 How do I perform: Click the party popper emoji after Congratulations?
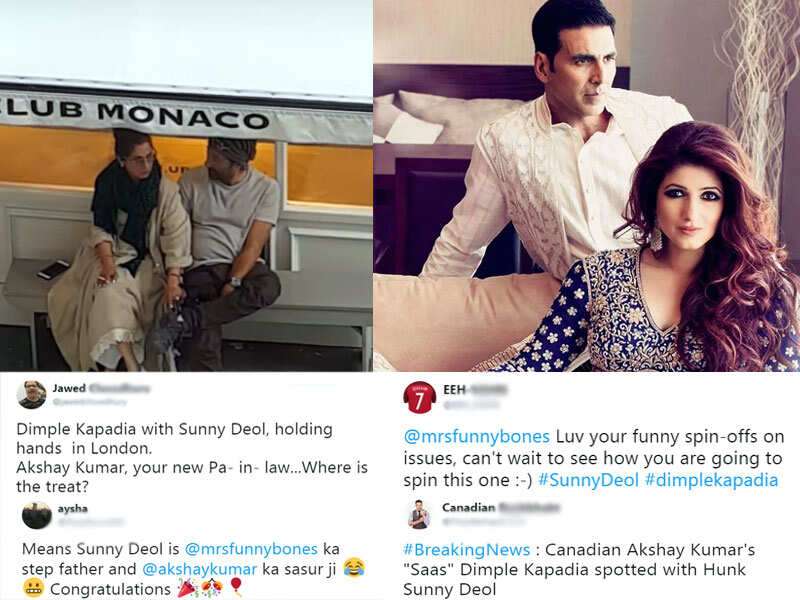pyautogui.click(x=187, y=588)
